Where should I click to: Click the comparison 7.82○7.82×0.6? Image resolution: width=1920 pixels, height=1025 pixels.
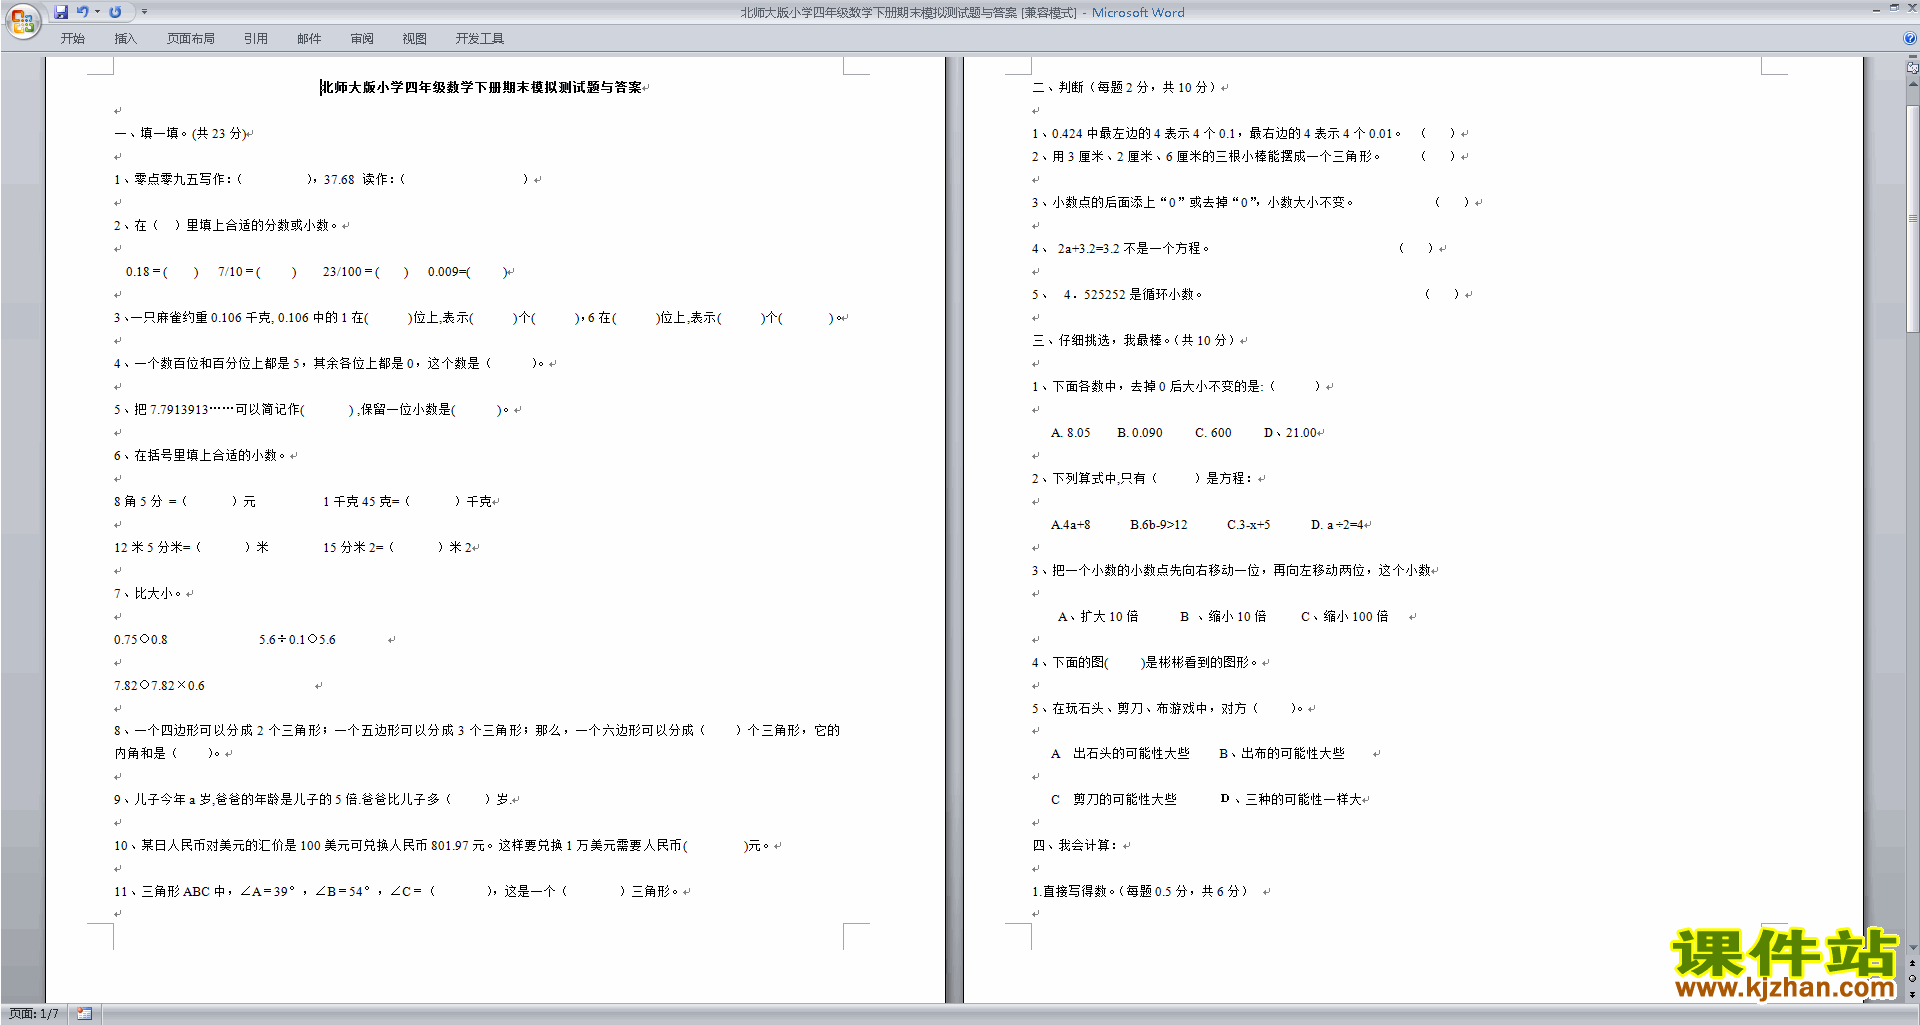tap(159, 686)
